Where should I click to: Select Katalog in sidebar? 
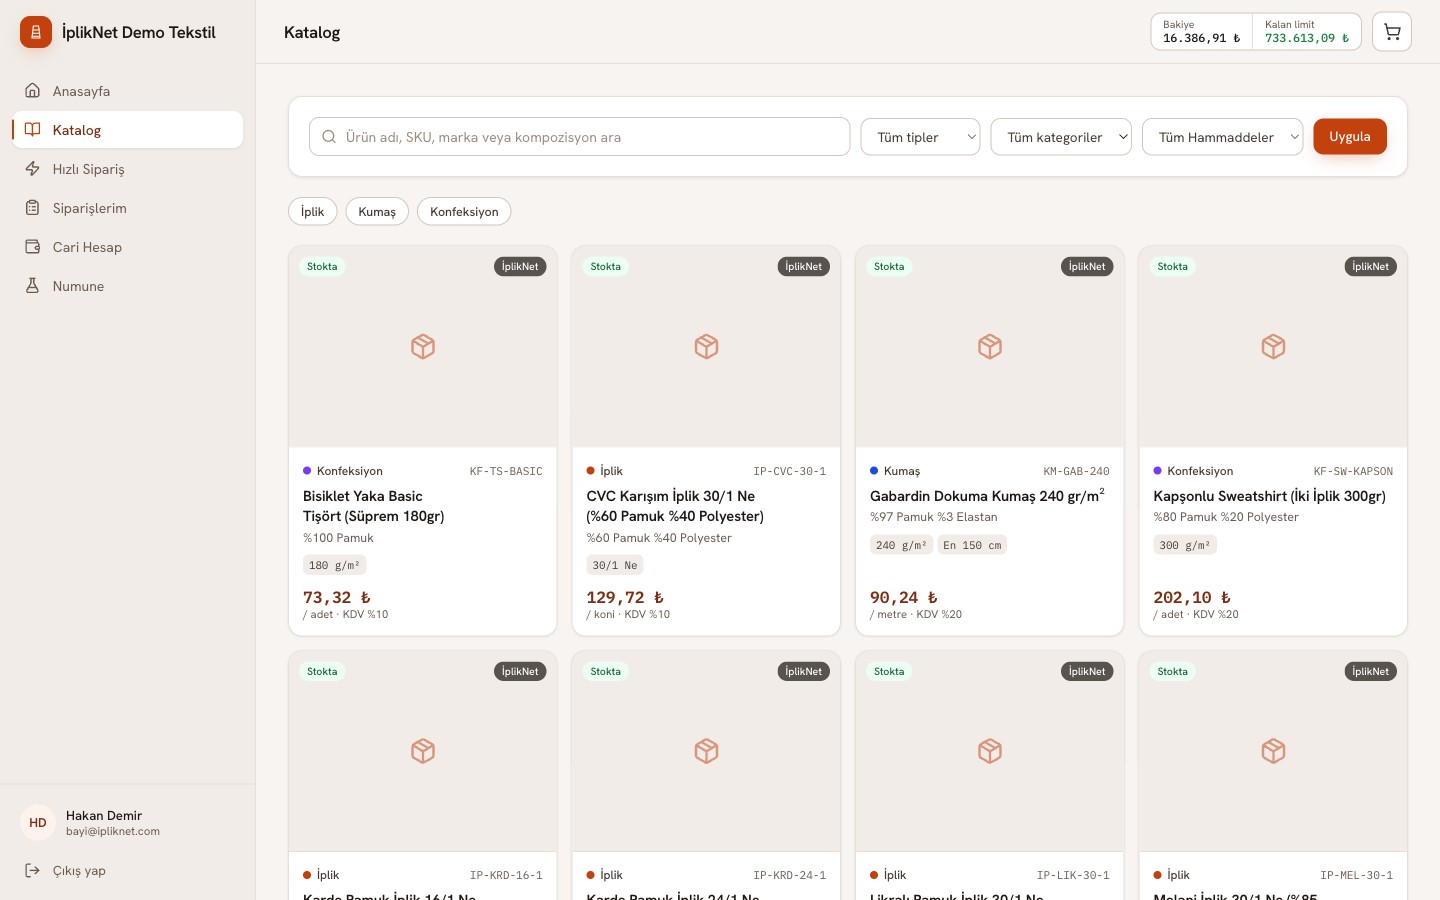128,130
